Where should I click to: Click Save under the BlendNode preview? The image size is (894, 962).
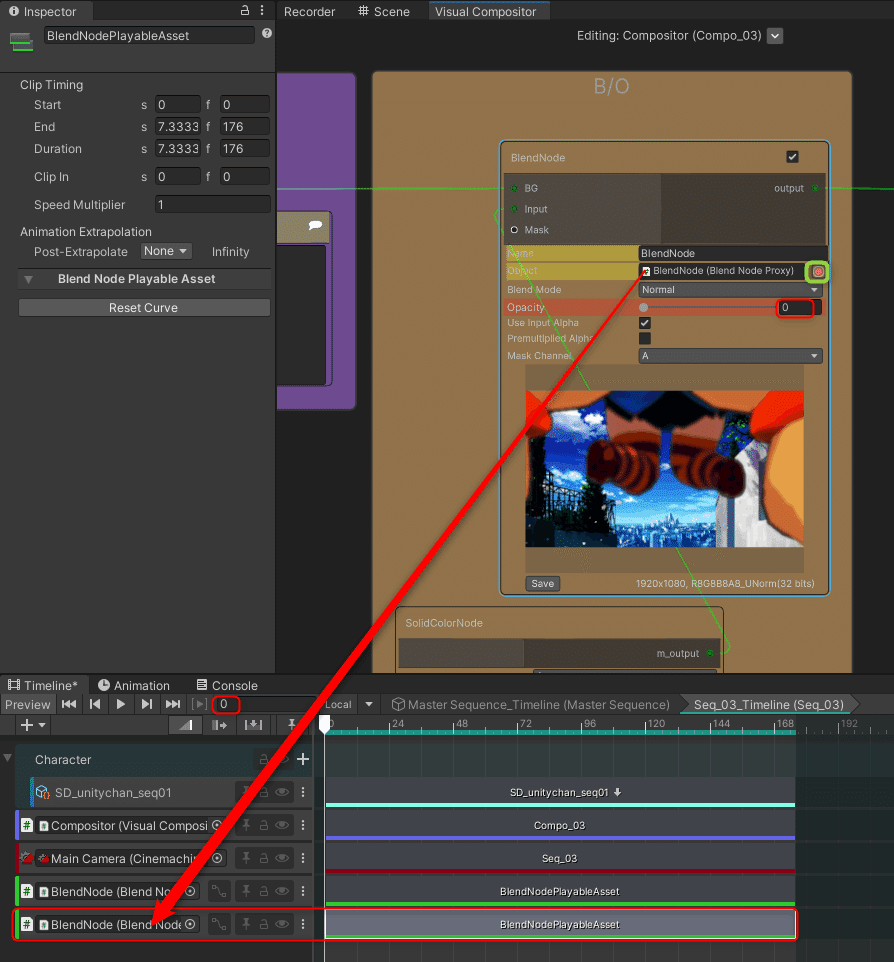pyautogui.click(x=542, y=583)
